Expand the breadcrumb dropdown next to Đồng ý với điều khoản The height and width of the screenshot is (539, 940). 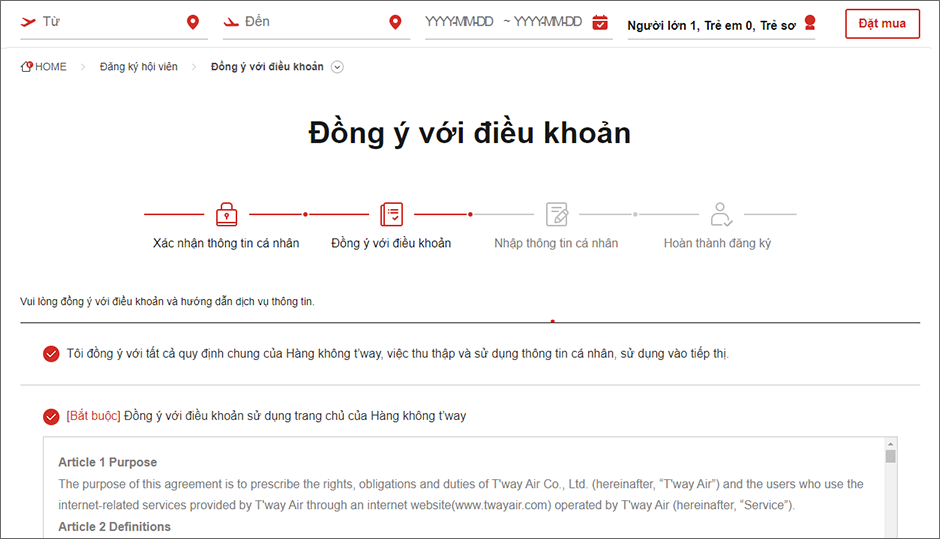(x=337, y=67)
